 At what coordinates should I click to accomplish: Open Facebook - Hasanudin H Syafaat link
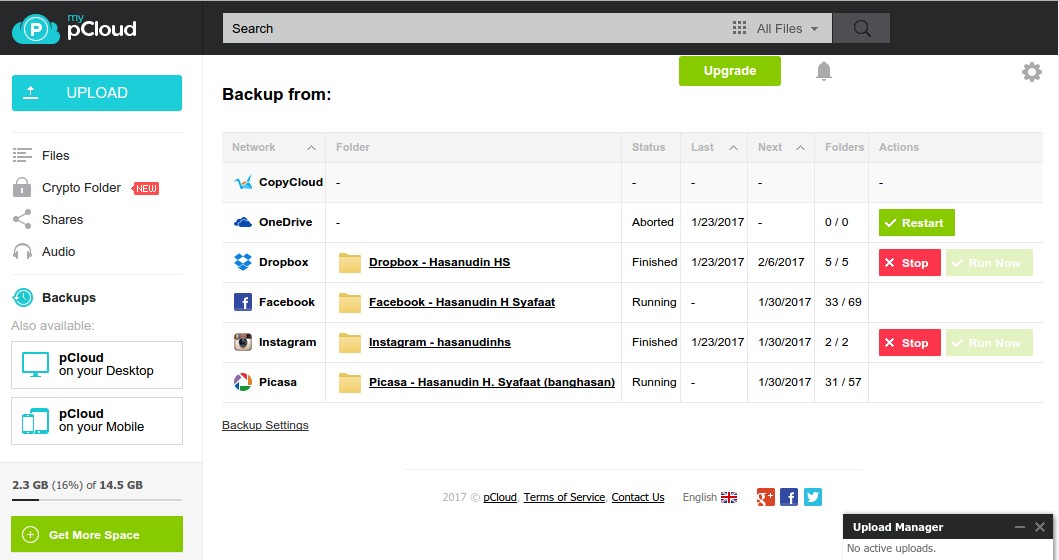[x=462, y=302]
